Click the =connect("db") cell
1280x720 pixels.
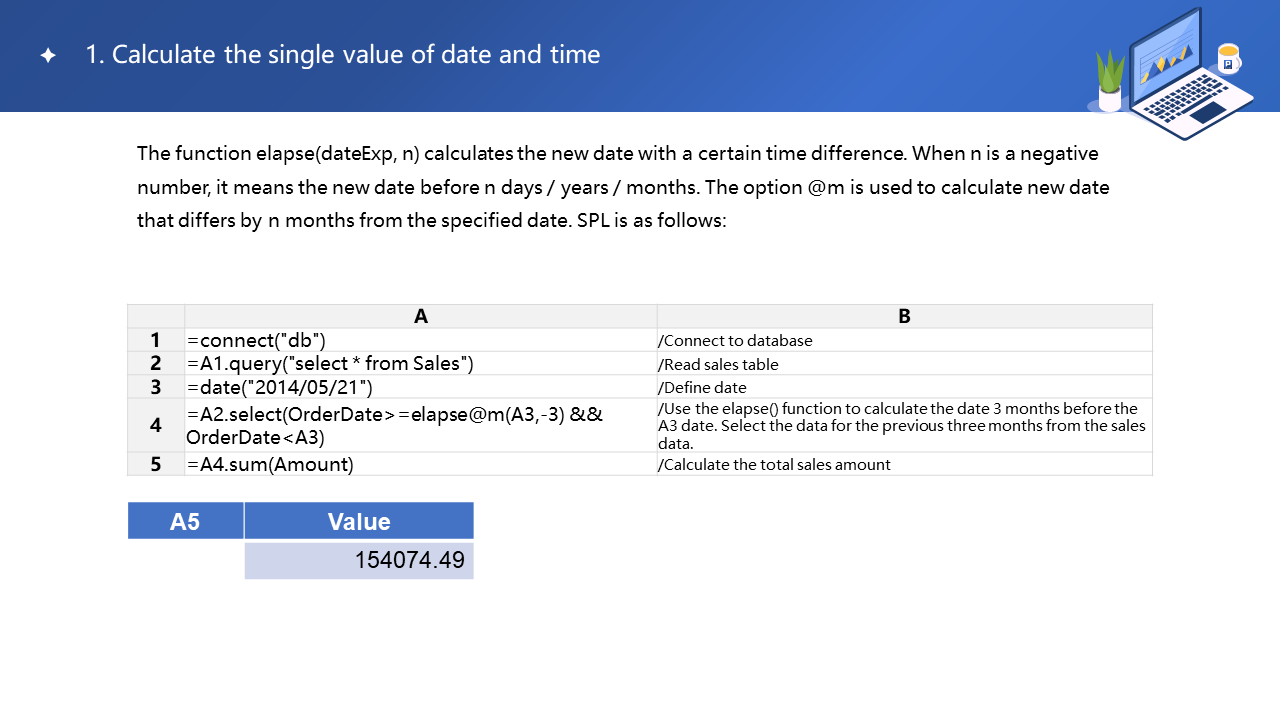(420, 340)
